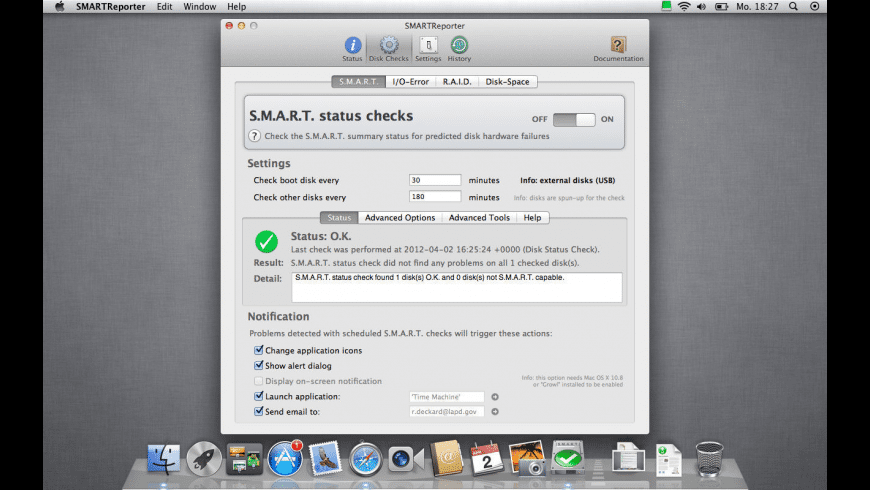Click the volume icon in menu bar

pyautogui.click(x=701, y=7)
